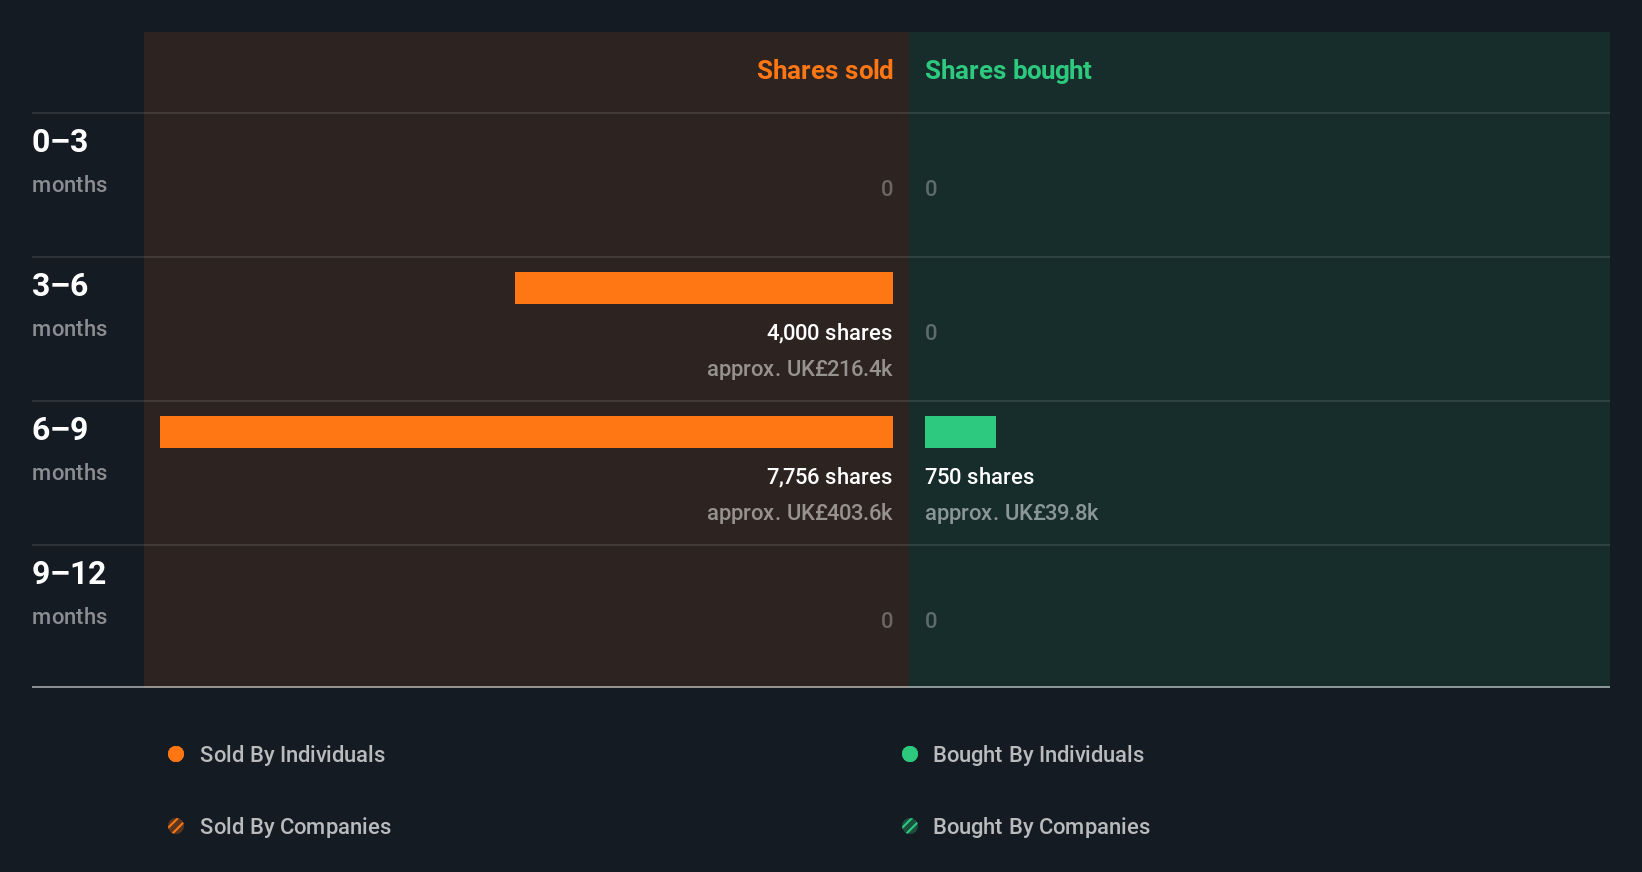Screen dimensions: 1642x872
Task: Click the green Bought By Individuals legend dot
Action: click(x=910, y=754)
